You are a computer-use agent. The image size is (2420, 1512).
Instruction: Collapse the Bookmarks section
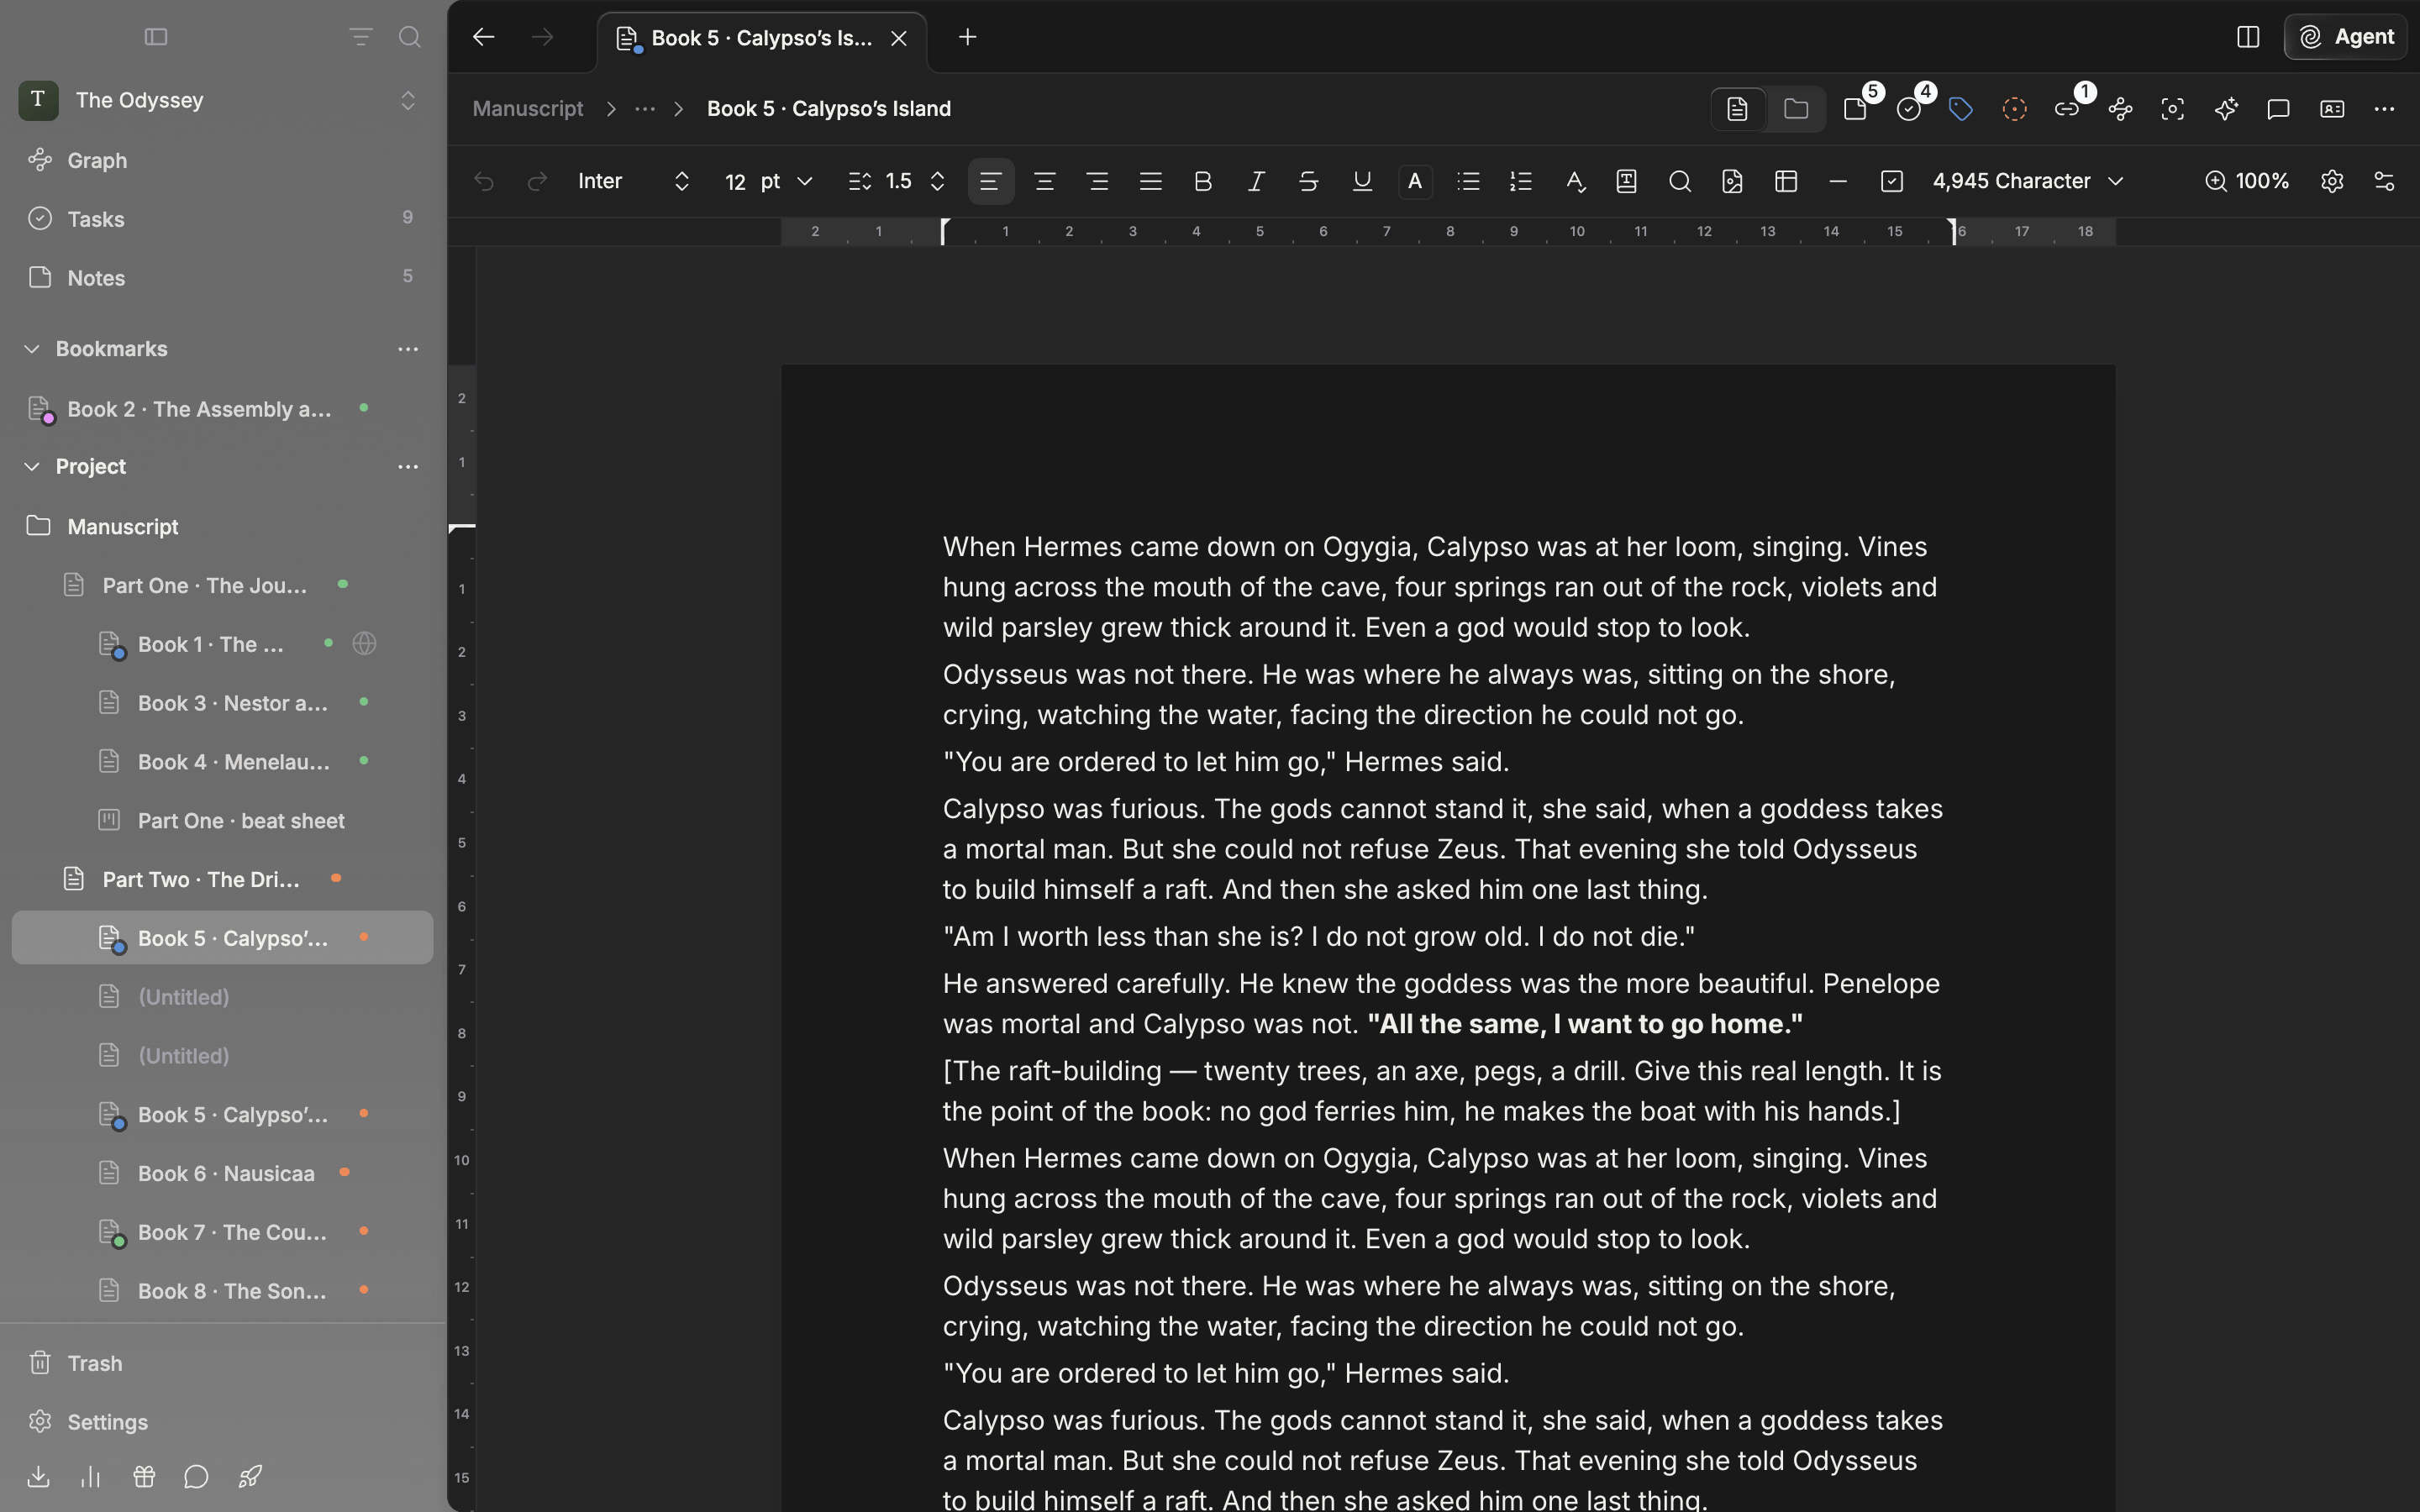pos(32,349)
